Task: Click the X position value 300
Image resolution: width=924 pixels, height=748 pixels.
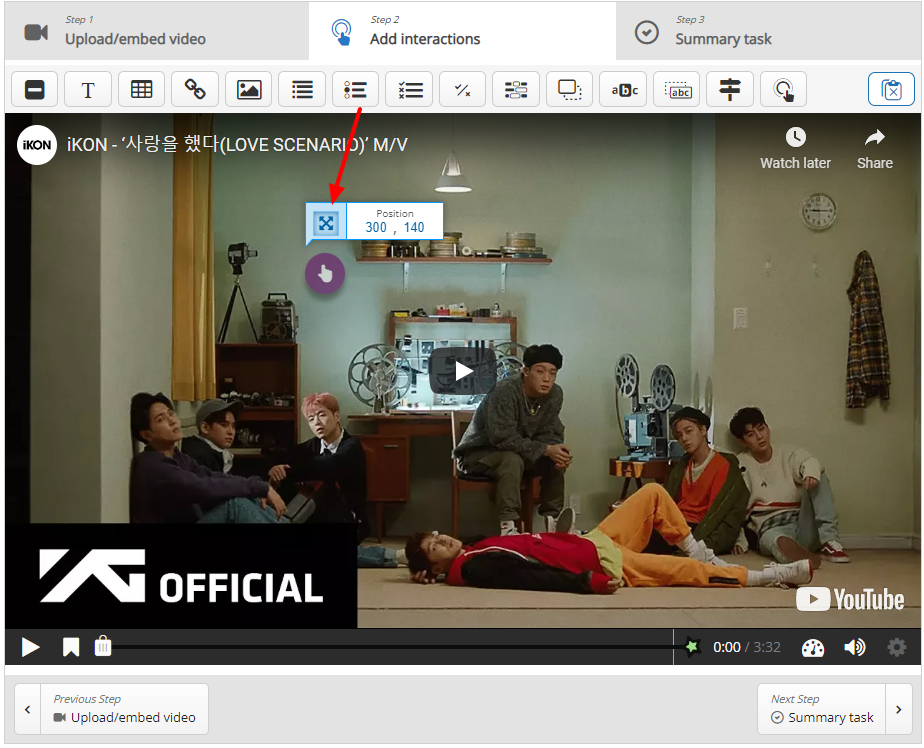Action: click(x=376, y=228)
